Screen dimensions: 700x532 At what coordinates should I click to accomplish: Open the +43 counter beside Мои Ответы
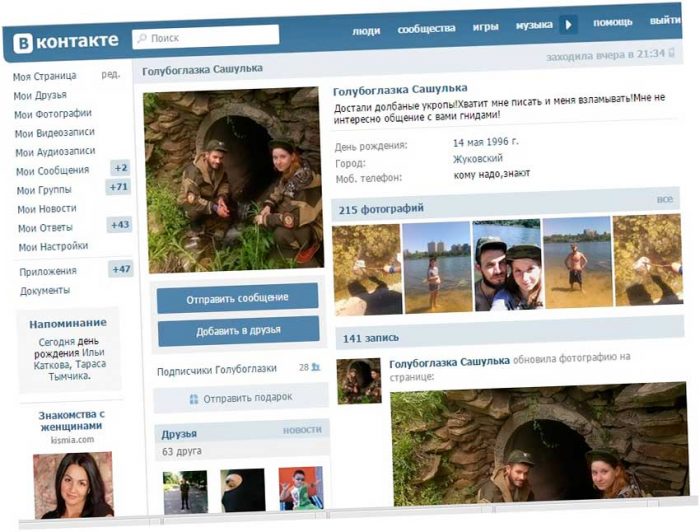120,225
